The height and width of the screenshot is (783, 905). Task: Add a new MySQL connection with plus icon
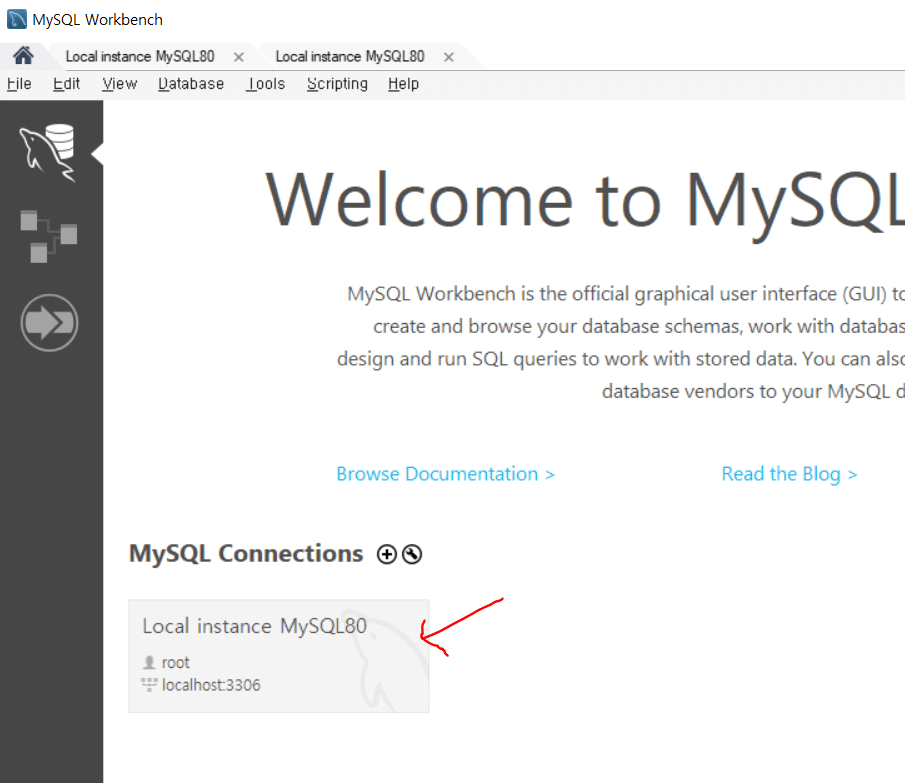pos(387,554)
